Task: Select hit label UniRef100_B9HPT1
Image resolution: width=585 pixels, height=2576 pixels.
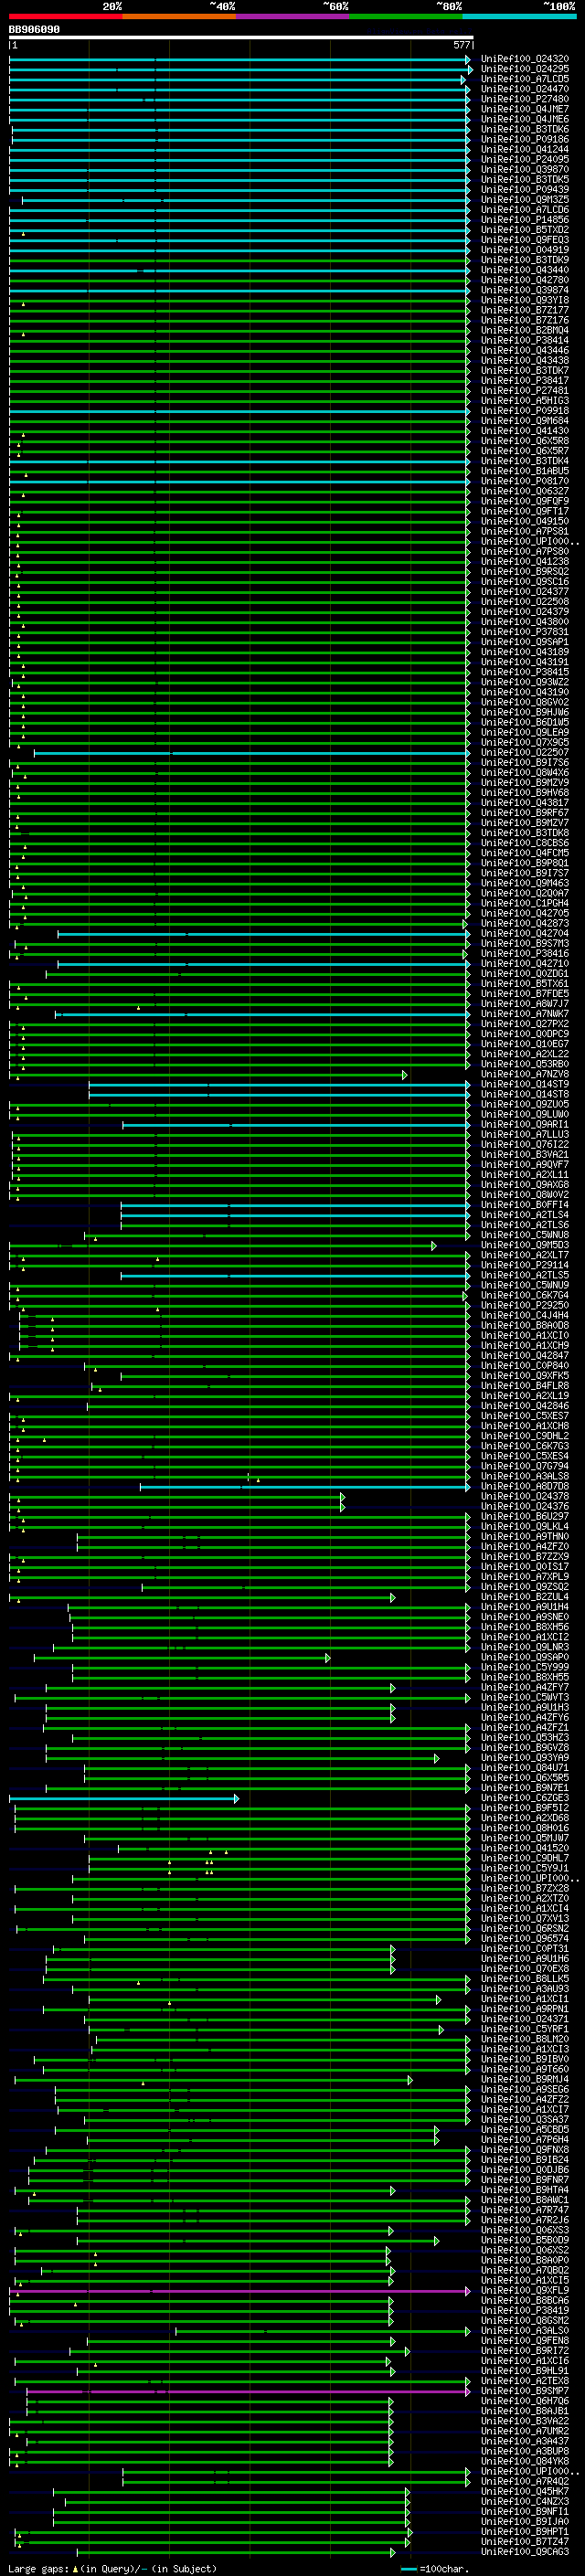Action: 525,2531
